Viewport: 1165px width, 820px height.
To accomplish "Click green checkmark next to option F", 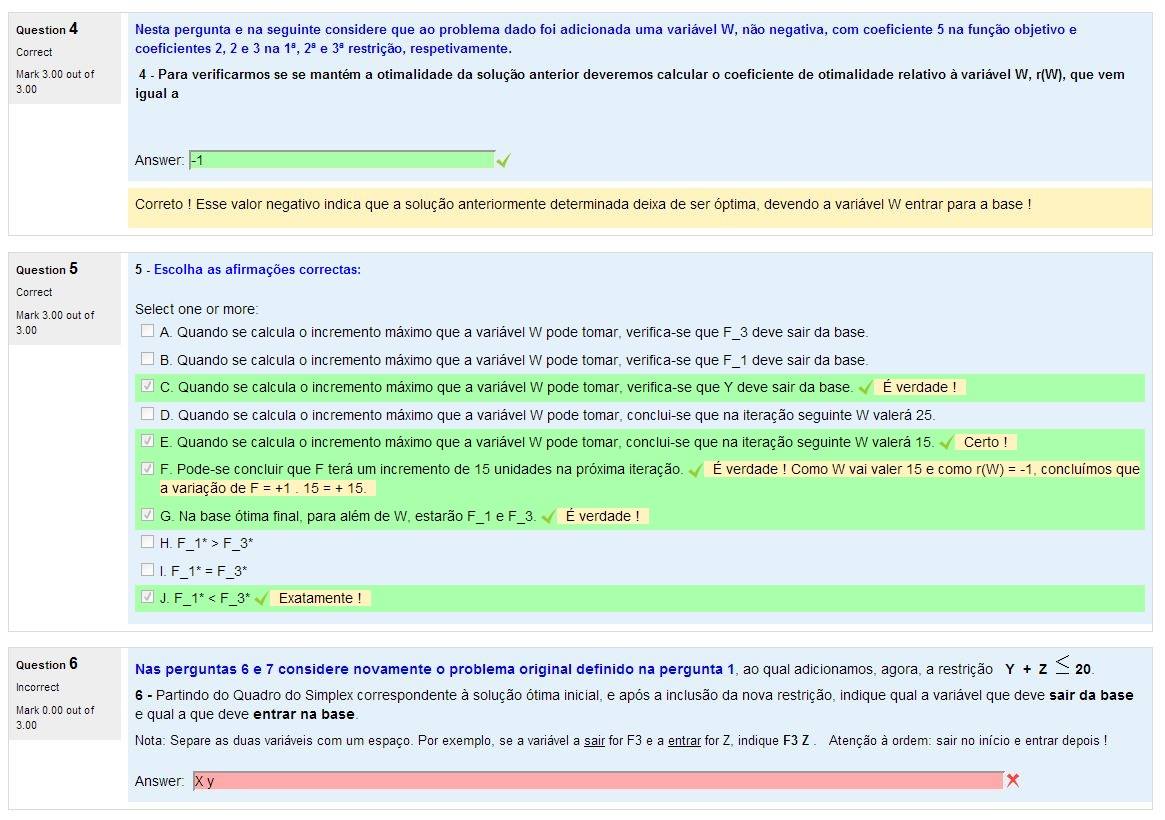I will [695, 470].
